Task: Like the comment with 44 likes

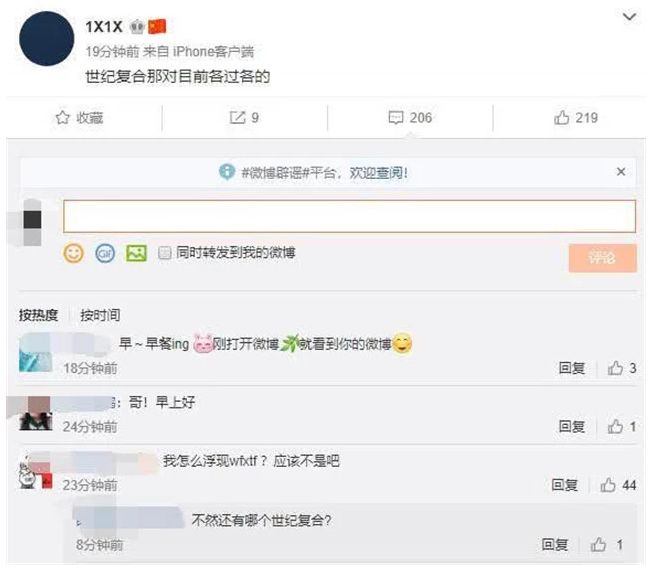Action: pos(618,485)
